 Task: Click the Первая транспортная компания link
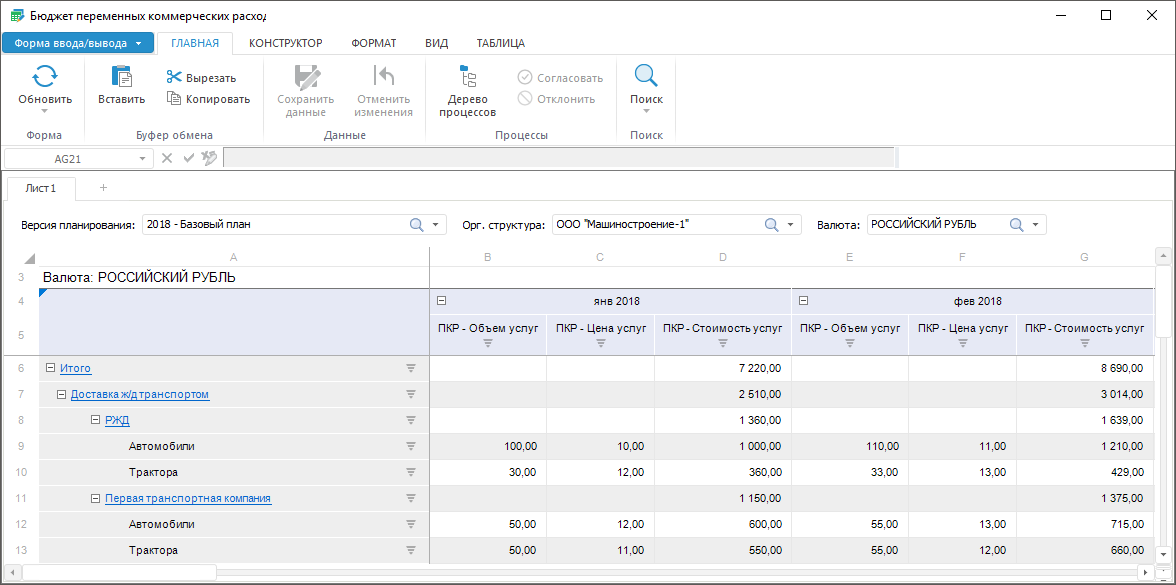187,499
